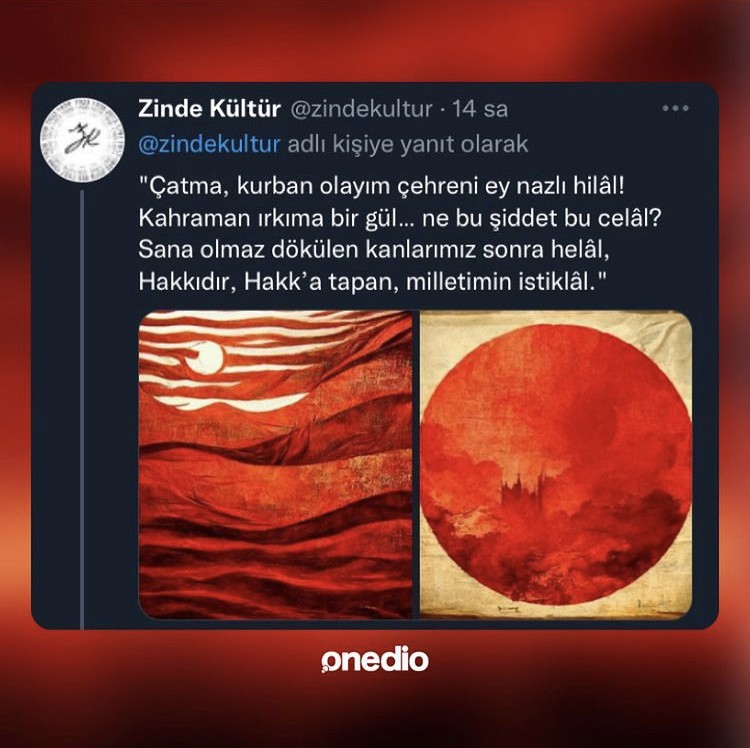This screenshot has width=750, height=748.
Task: Open the right red circle painting image
Action: coord(556,465)
